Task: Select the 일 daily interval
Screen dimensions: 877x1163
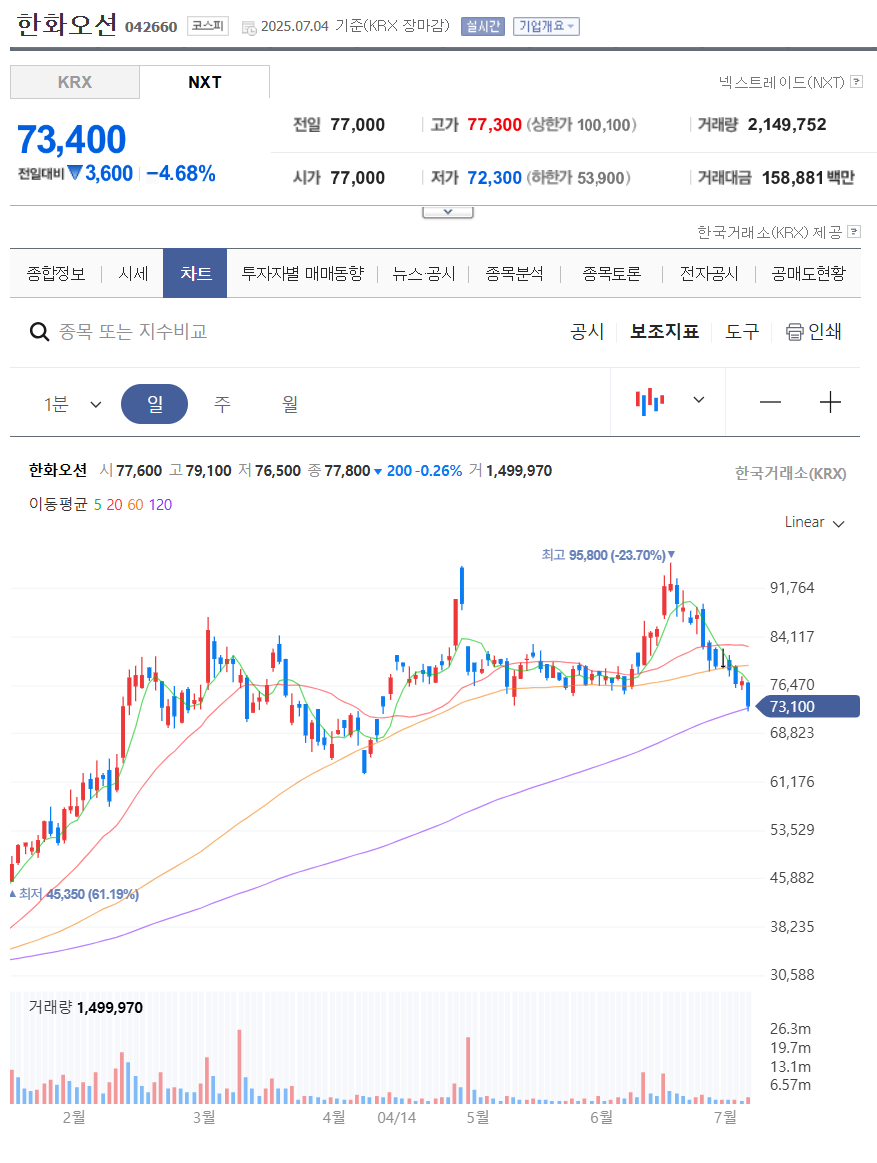Action: [154, 404]
